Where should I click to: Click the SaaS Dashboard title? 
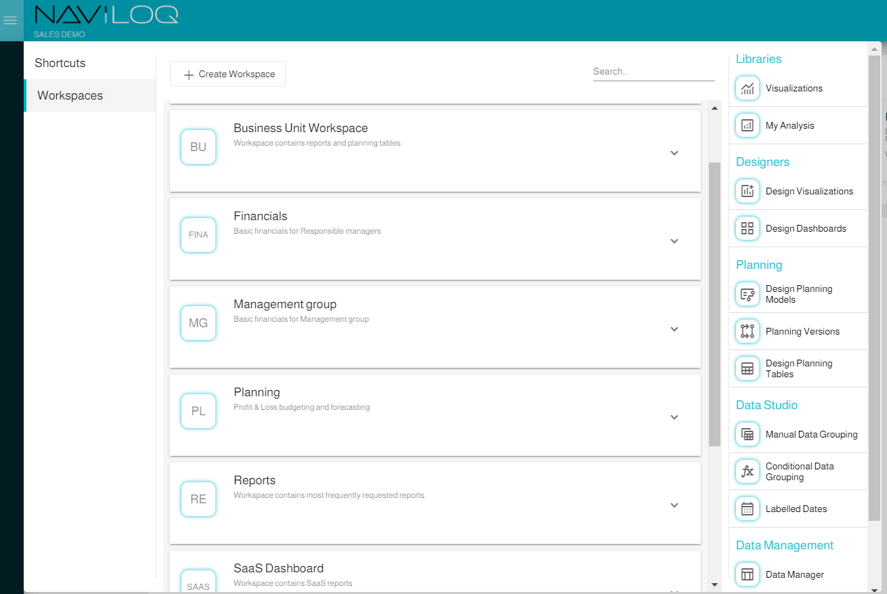tap(278, 569)
